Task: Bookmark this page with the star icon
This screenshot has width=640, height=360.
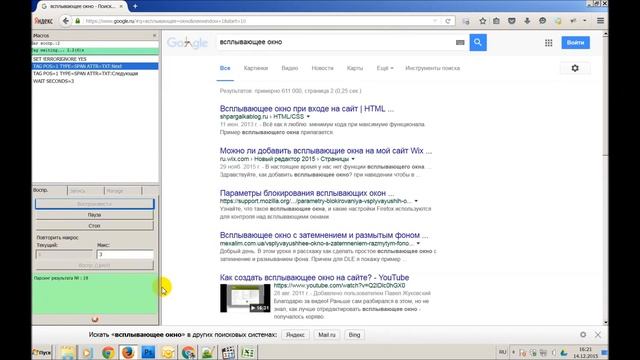Action: (482, 21)
